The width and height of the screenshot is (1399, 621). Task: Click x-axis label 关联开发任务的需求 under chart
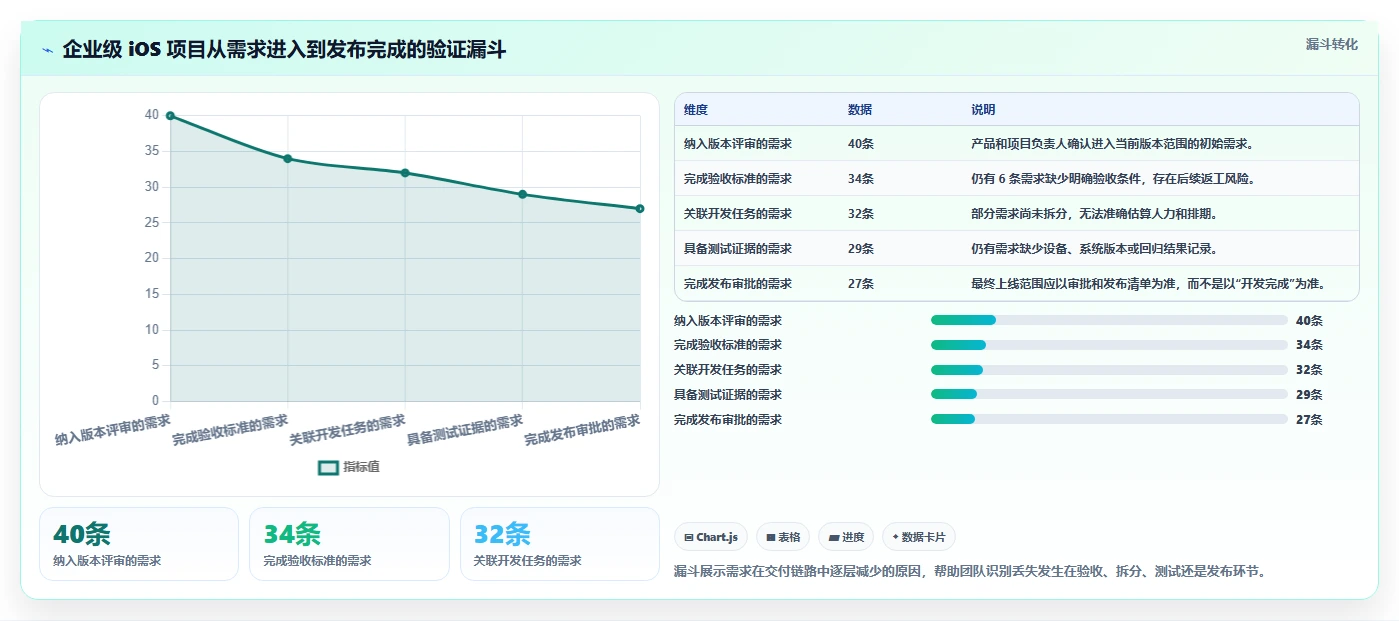[347, 430]
